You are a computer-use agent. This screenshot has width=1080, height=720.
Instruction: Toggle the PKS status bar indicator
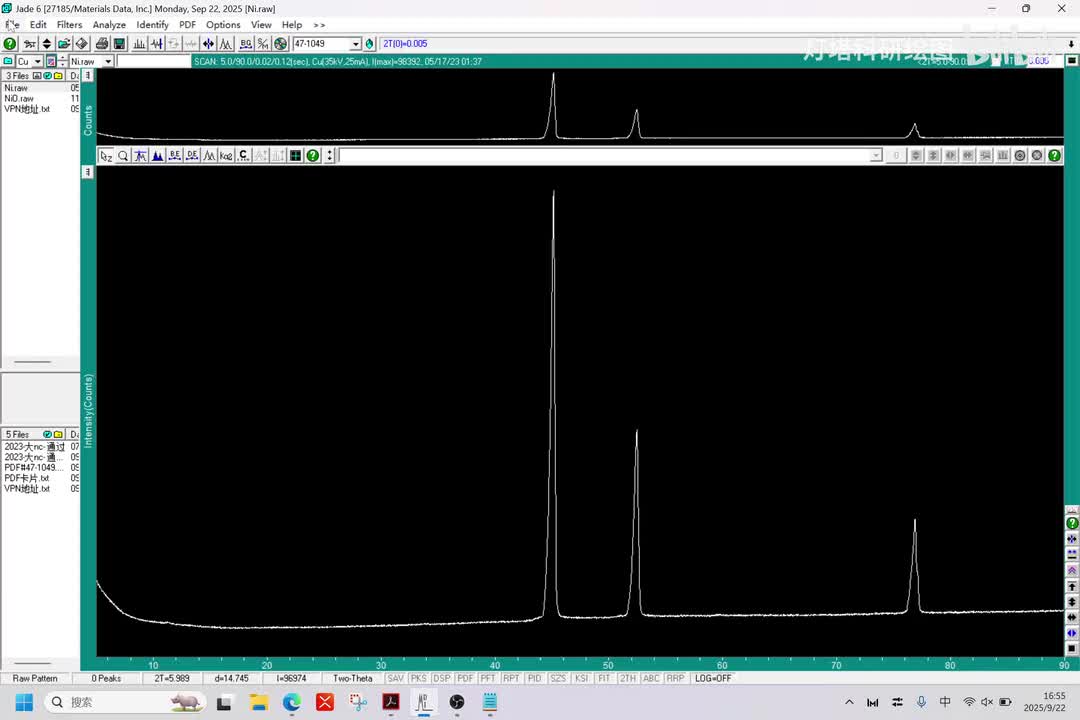point(419,679)
